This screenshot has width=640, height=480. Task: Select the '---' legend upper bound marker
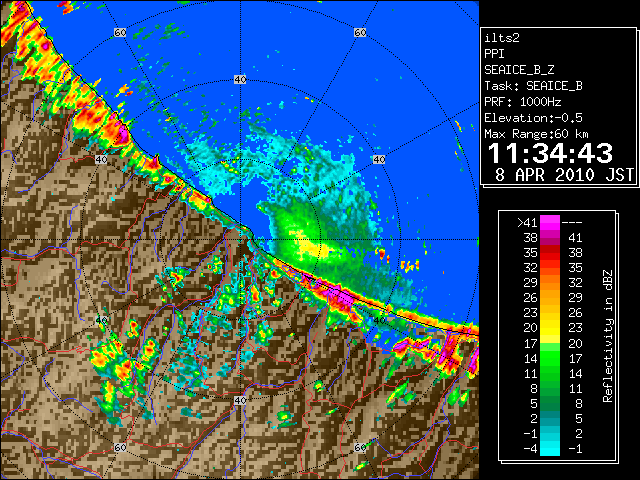click(x=572, y=223)
